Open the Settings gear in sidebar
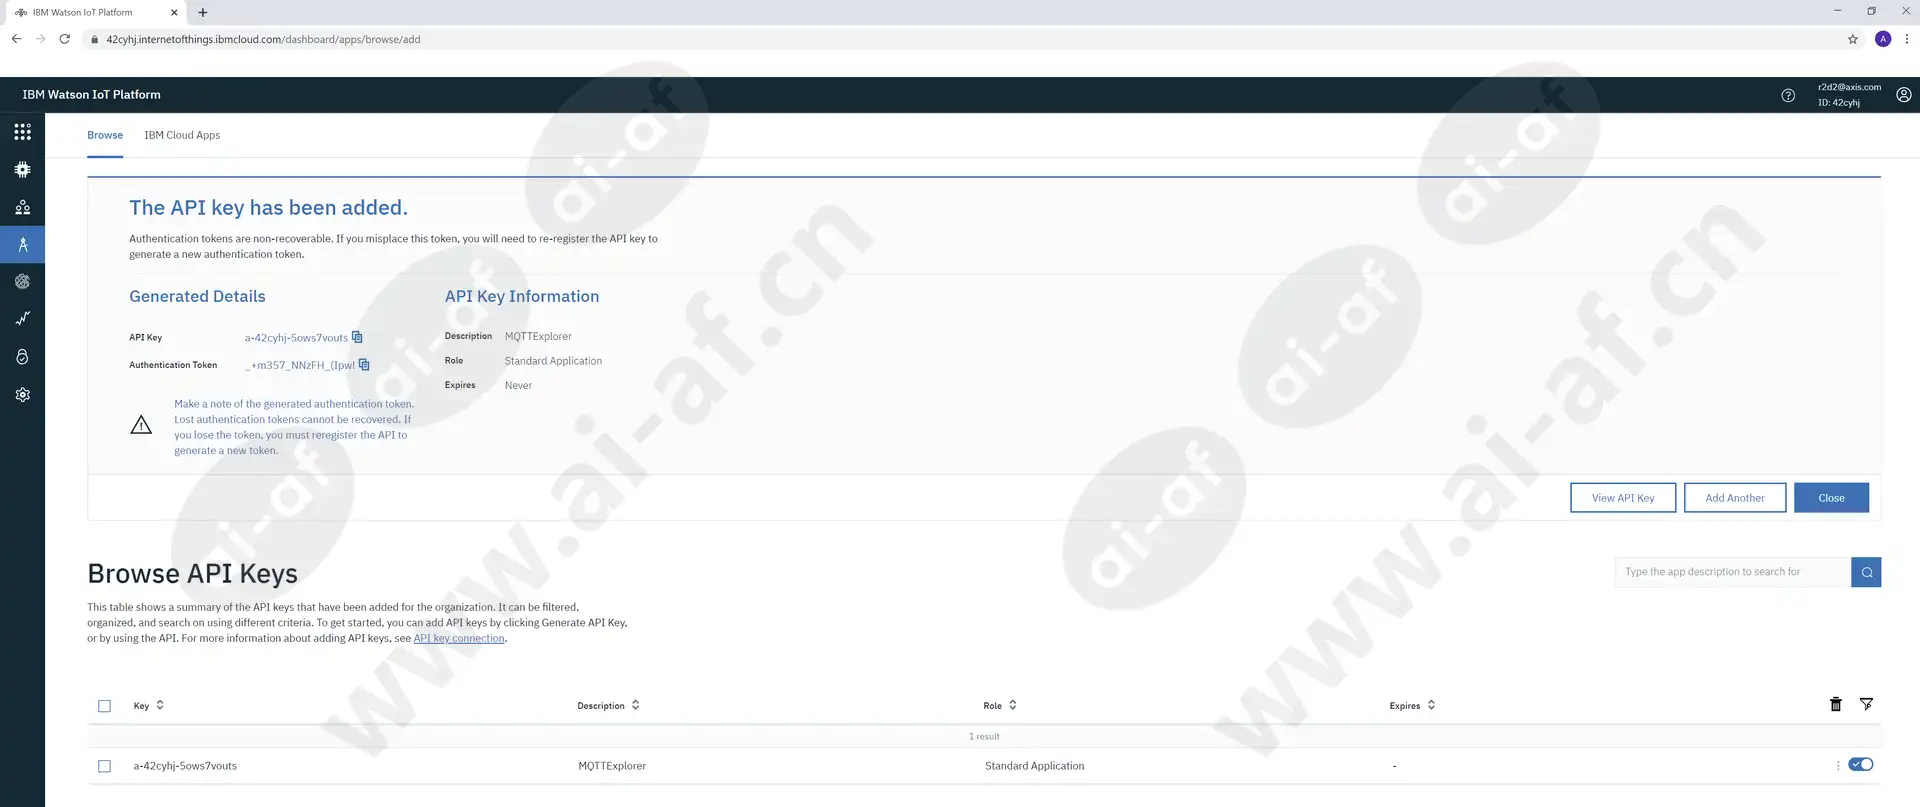The image size is (1920, 807). 22,395
